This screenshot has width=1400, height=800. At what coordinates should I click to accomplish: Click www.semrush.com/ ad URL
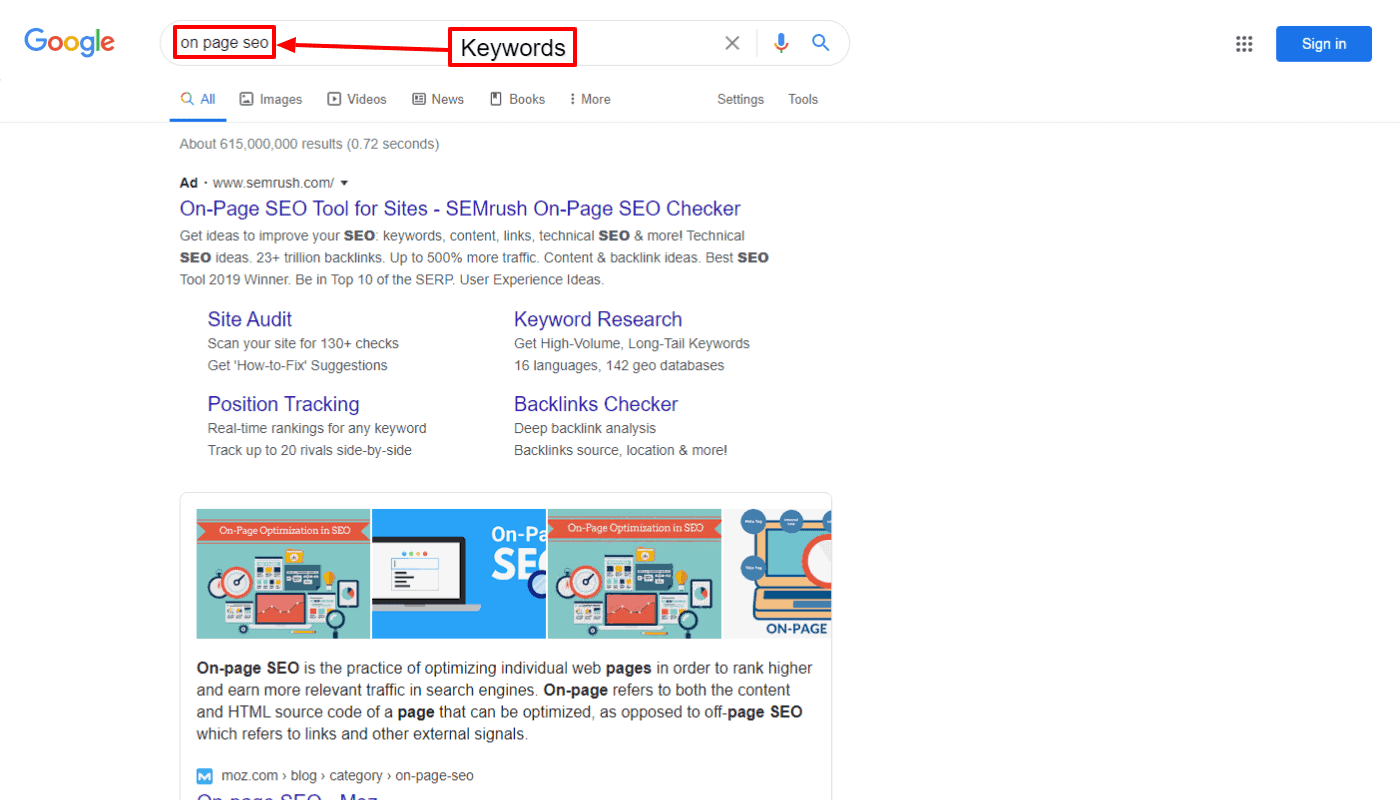click(x=273, y=183)
